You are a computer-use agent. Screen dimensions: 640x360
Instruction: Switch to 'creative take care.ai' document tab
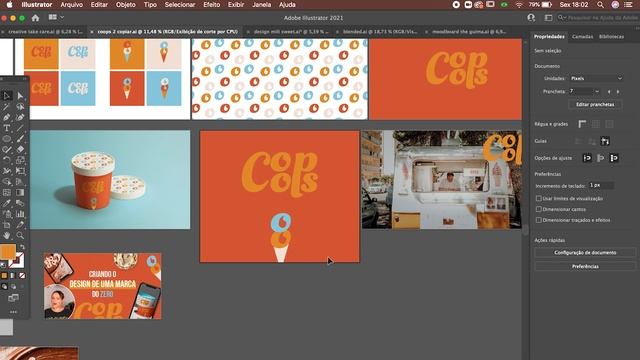pos(45,31)
